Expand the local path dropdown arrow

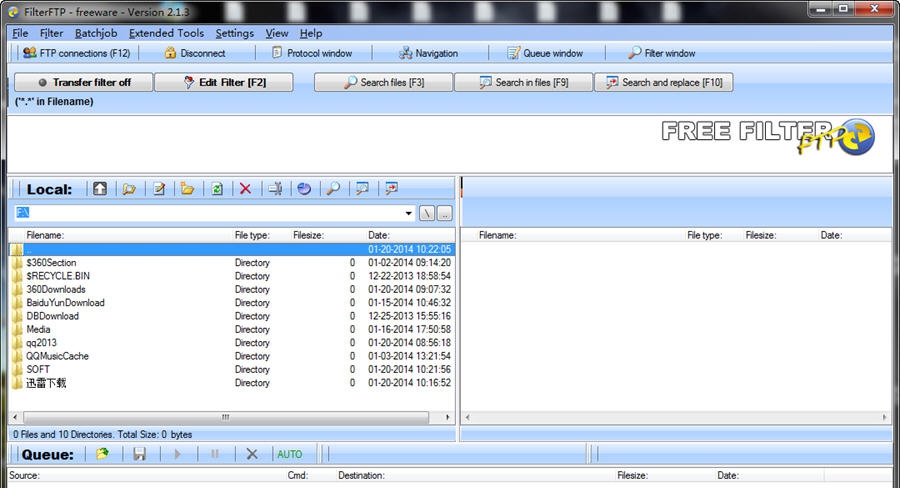pos(409,213)
